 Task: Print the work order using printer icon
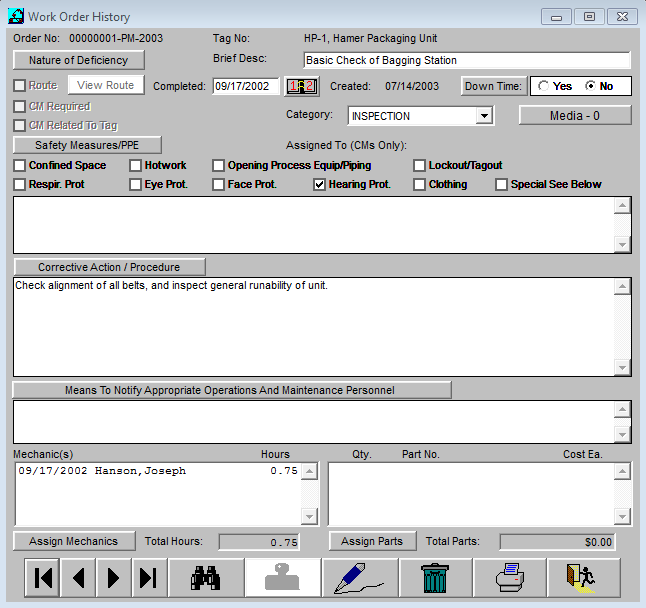(x=510, y=578)
